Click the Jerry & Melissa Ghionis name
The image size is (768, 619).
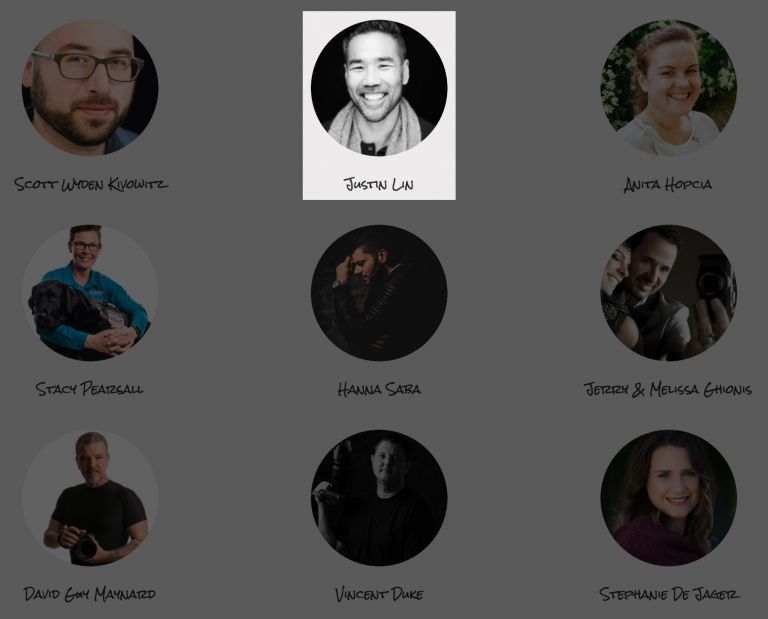(668, 389)
